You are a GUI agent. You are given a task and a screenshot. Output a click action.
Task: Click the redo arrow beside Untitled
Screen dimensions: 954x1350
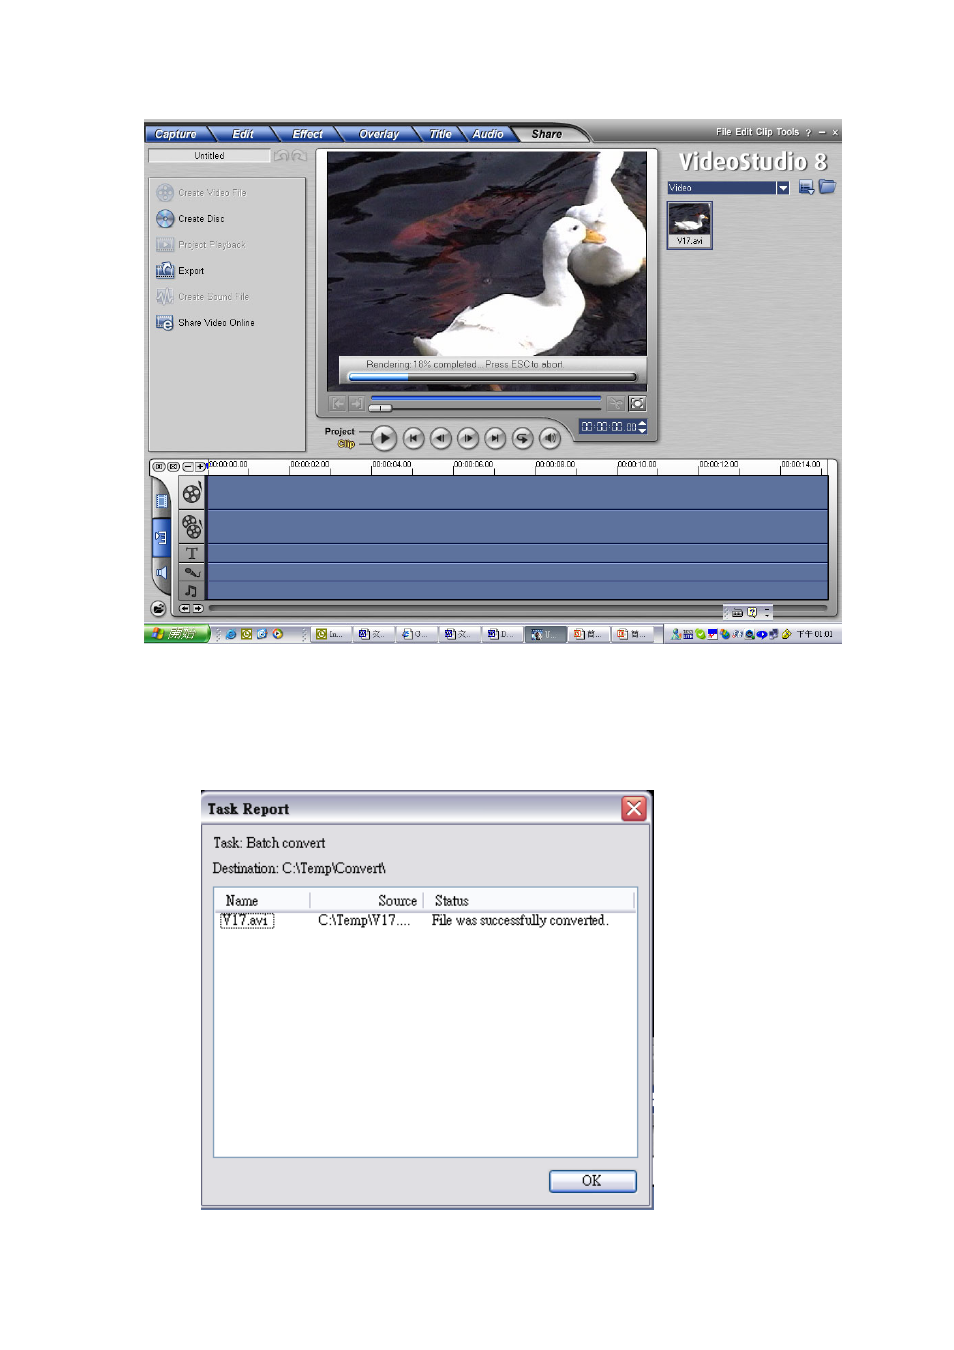click(x=298, y=156)
